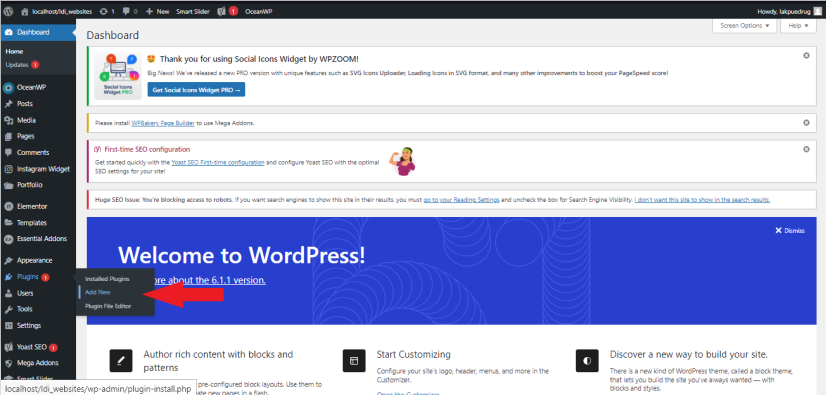This screenshot has width=826, height=395.
Task: Click the Settings icon in sidebar
Action: tap(8, 325)
